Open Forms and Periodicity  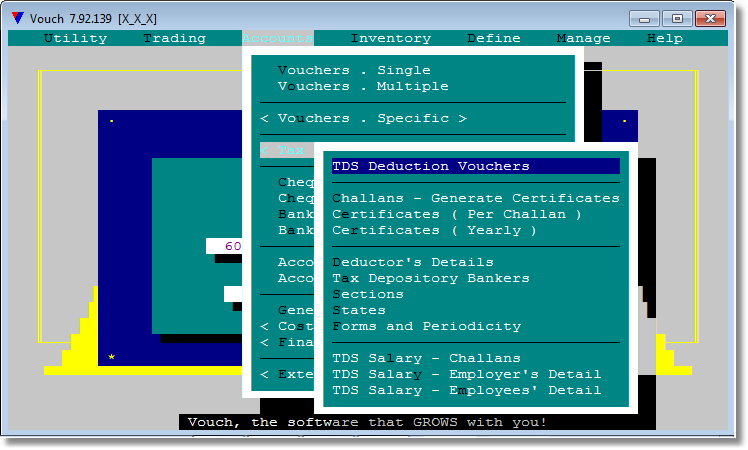point(426,326)
